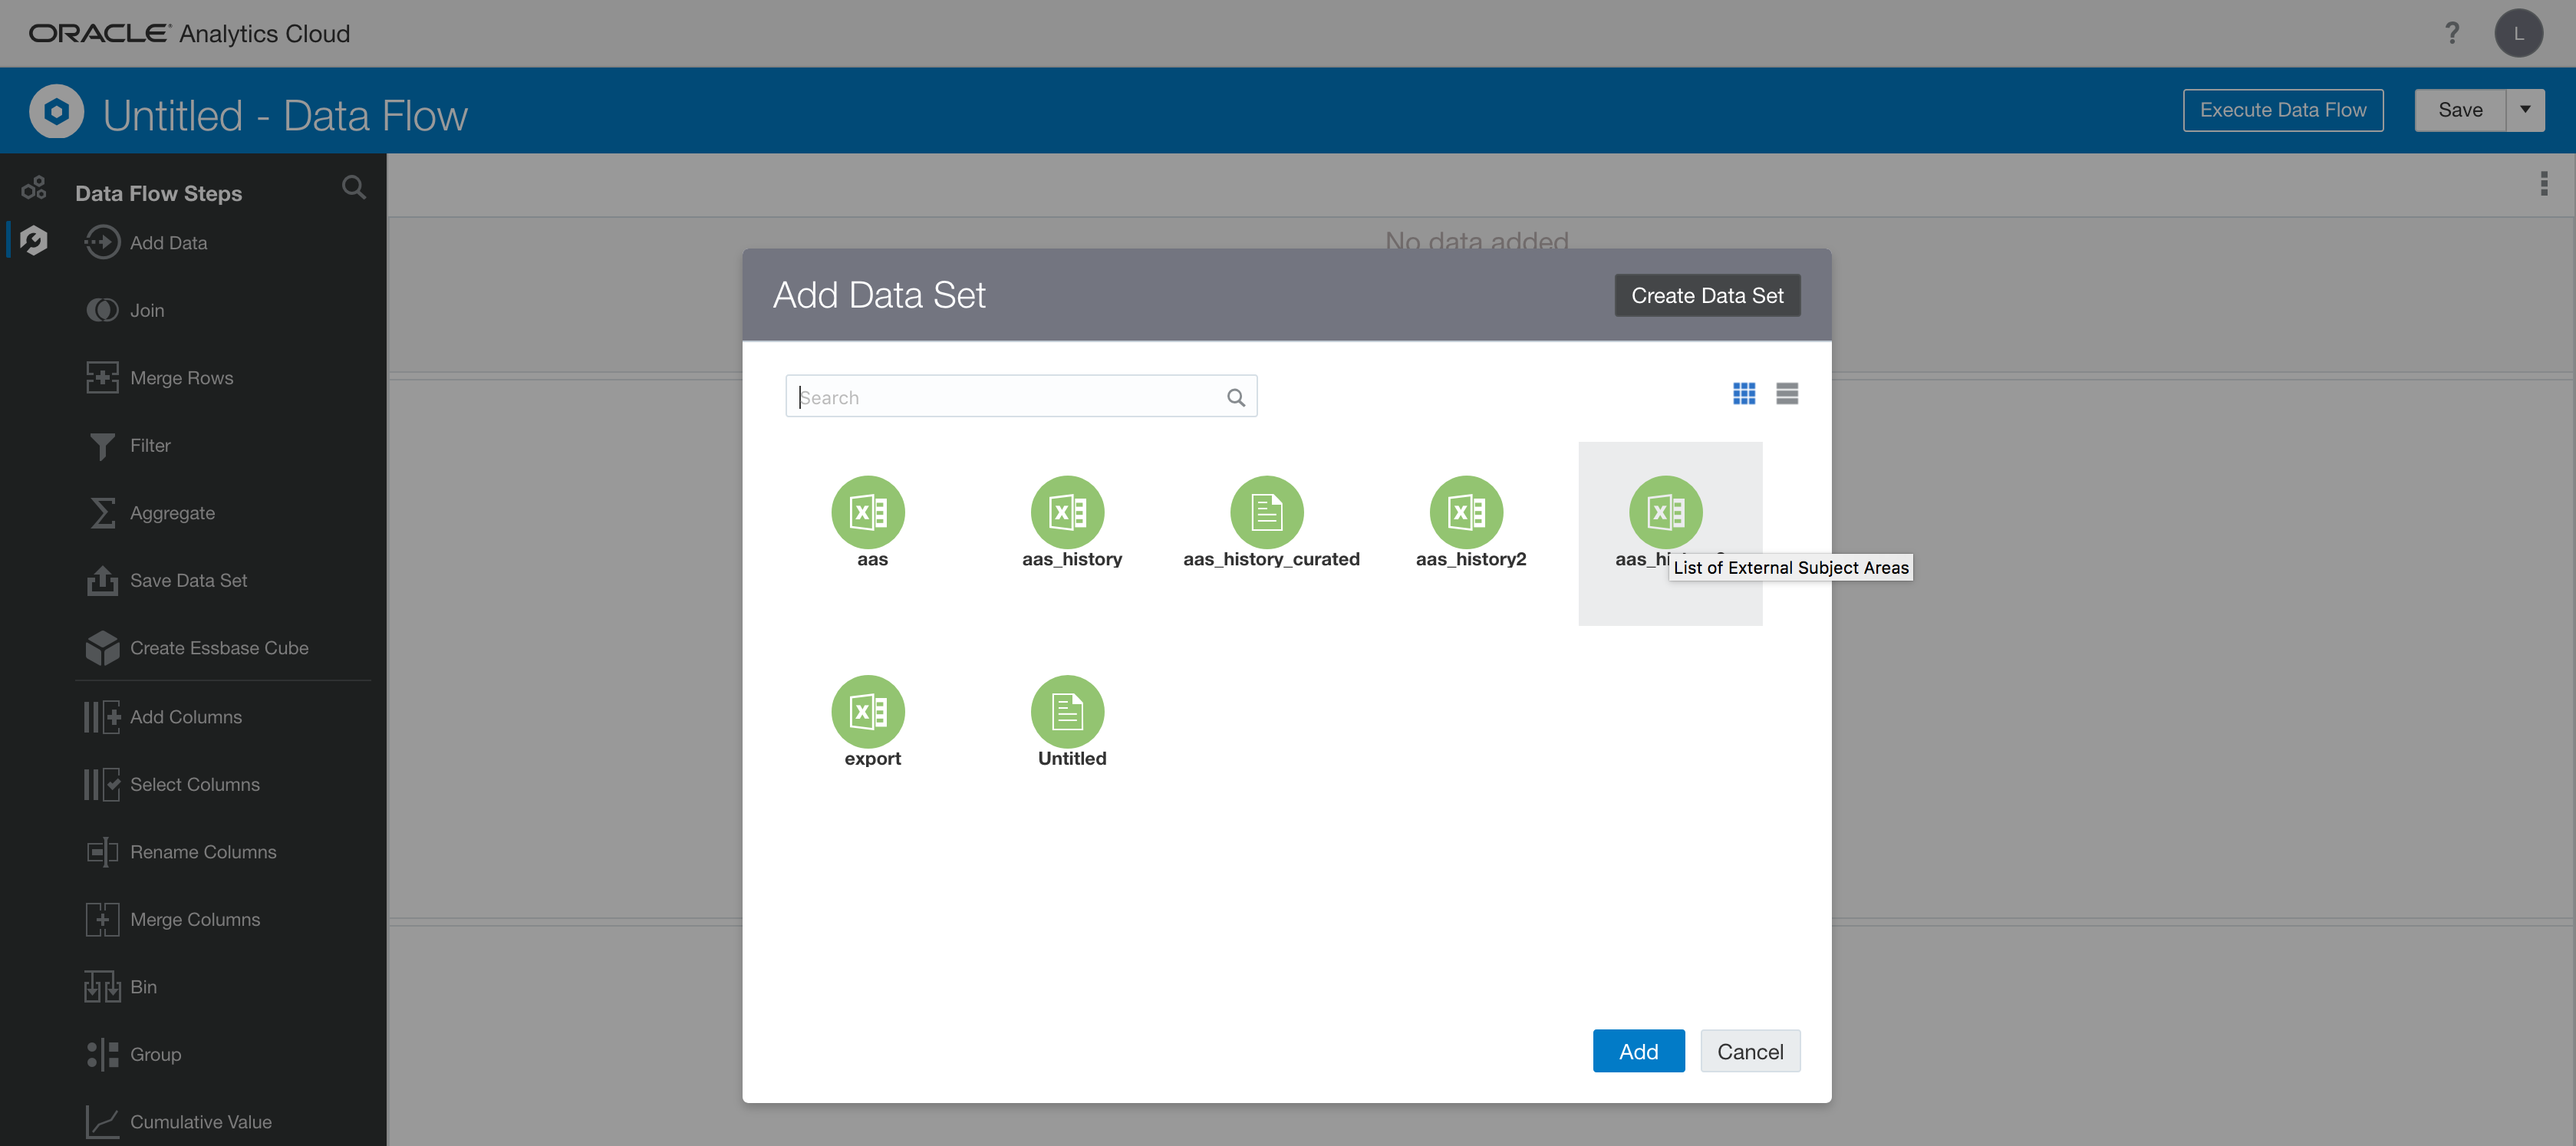Screen dimensions: 2576x1146
Task: Open the Data Elements panel tab icon
Action: click(x=34, y=187)
